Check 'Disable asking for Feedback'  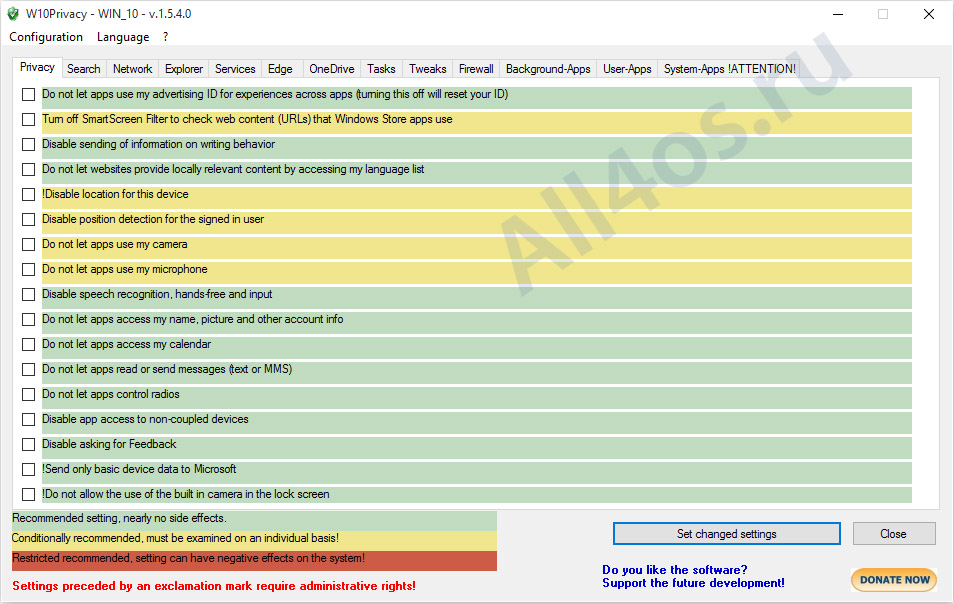[x=29, y=444]
